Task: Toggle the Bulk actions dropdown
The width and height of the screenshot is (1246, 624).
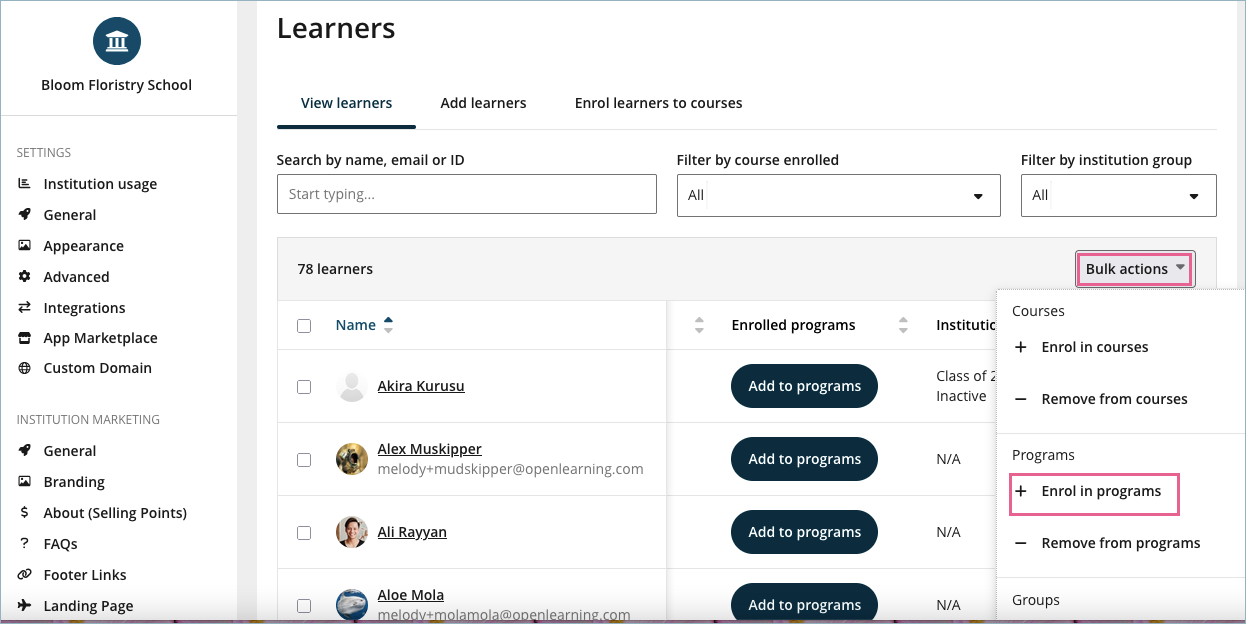Action: [x=1135, y=269]
